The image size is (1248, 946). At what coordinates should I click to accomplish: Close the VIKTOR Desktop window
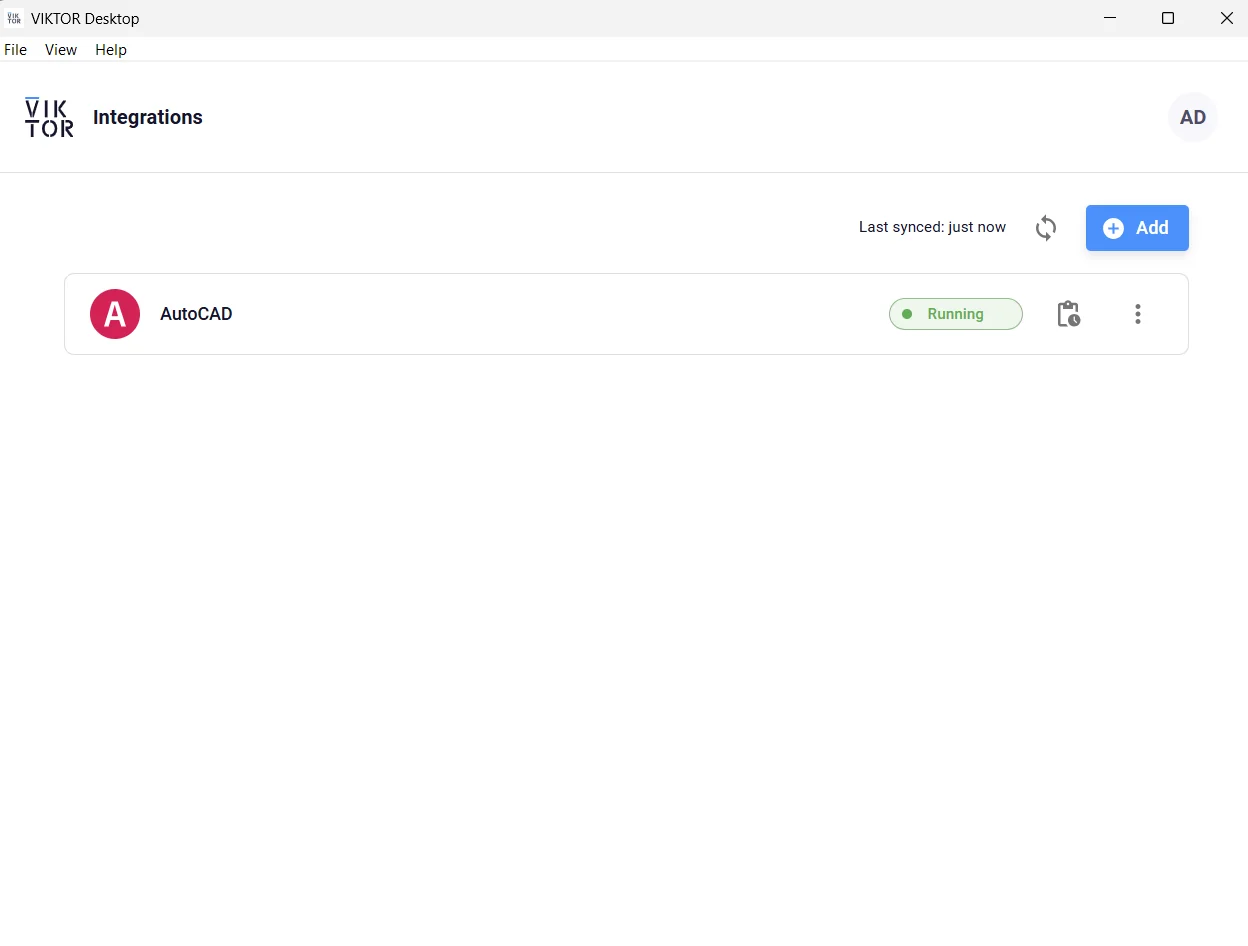point(1226,18)
